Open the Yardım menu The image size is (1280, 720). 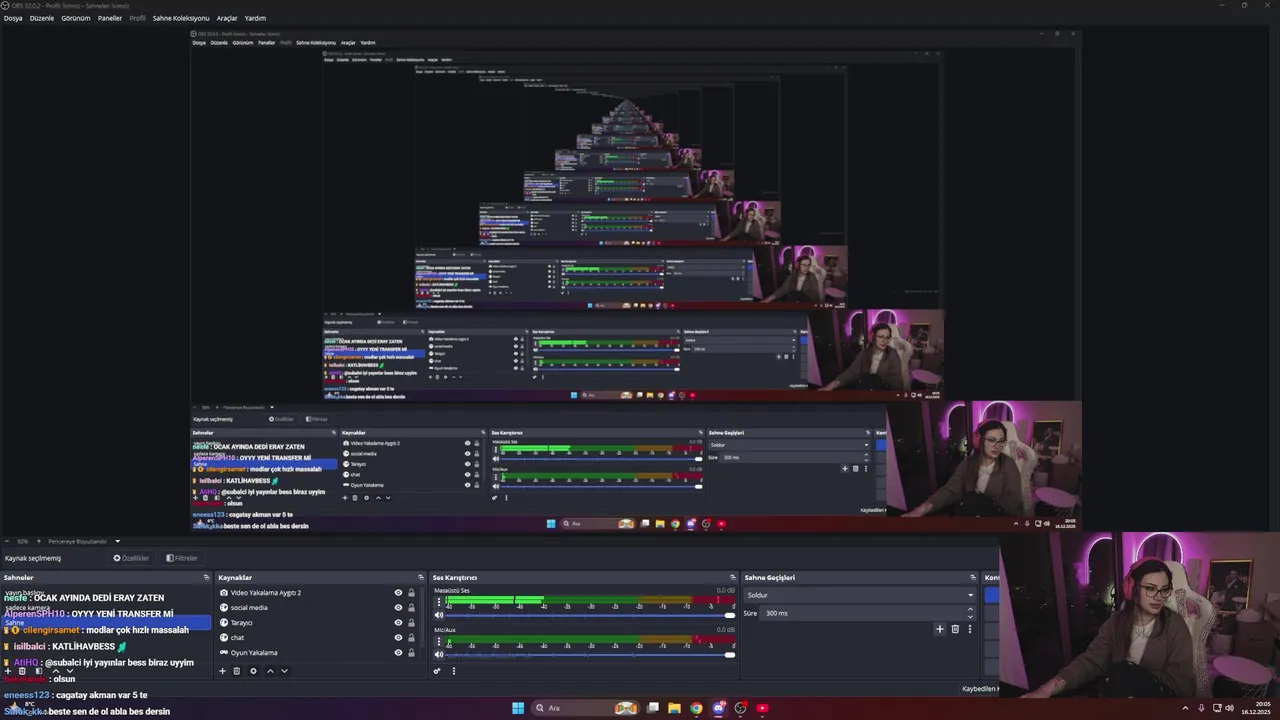point(256,18)
